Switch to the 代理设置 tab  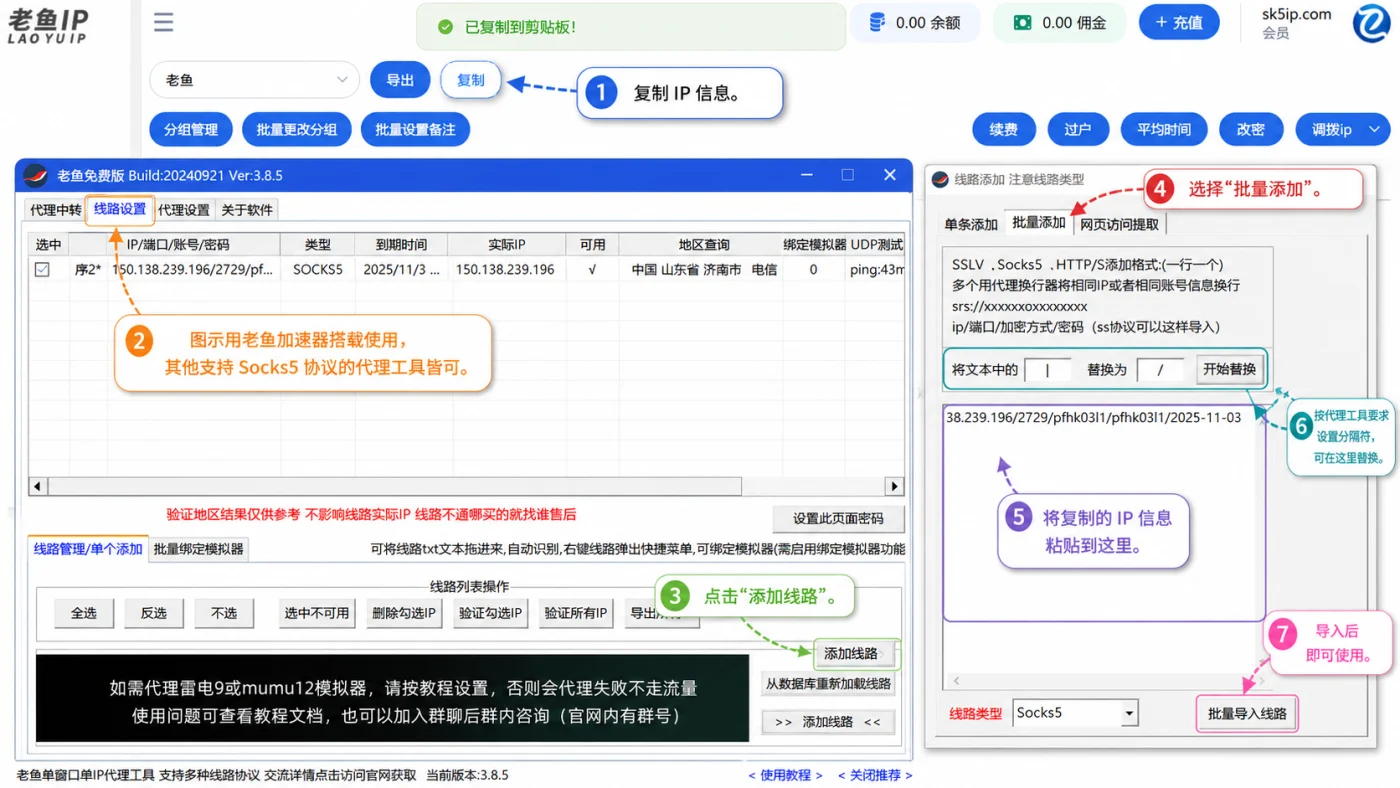point(184,210)
